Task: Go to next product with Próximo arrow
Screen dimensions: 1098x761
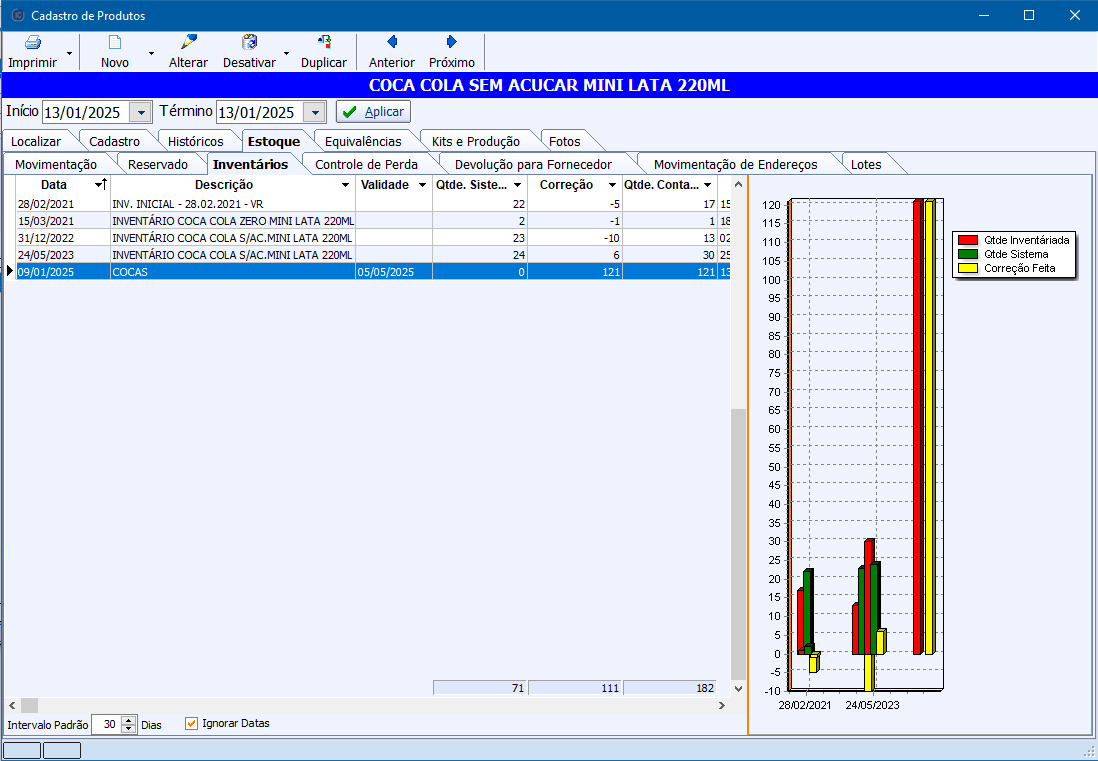Action: [x=452, y=42]
